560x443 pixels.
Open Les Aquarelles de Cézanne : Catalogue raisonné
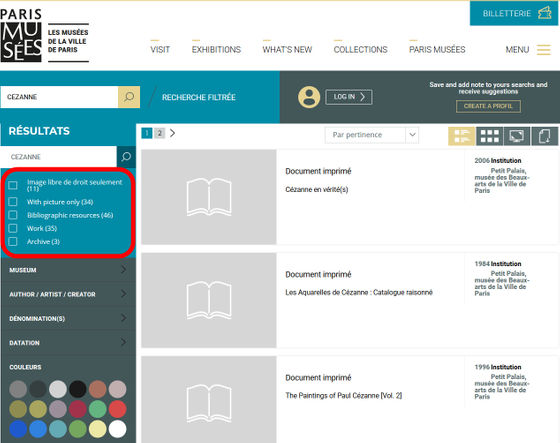tap(359, 292)
